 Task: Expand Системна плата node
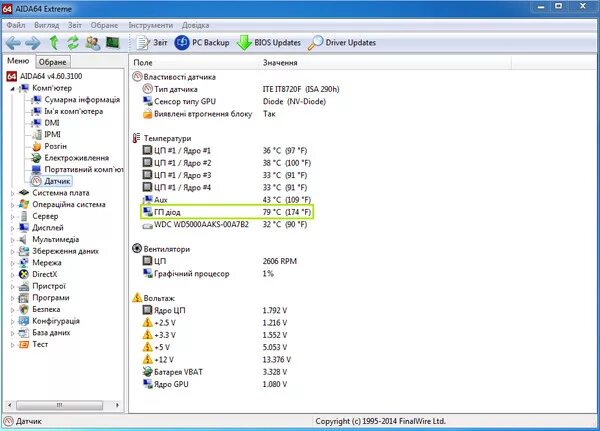12,193
